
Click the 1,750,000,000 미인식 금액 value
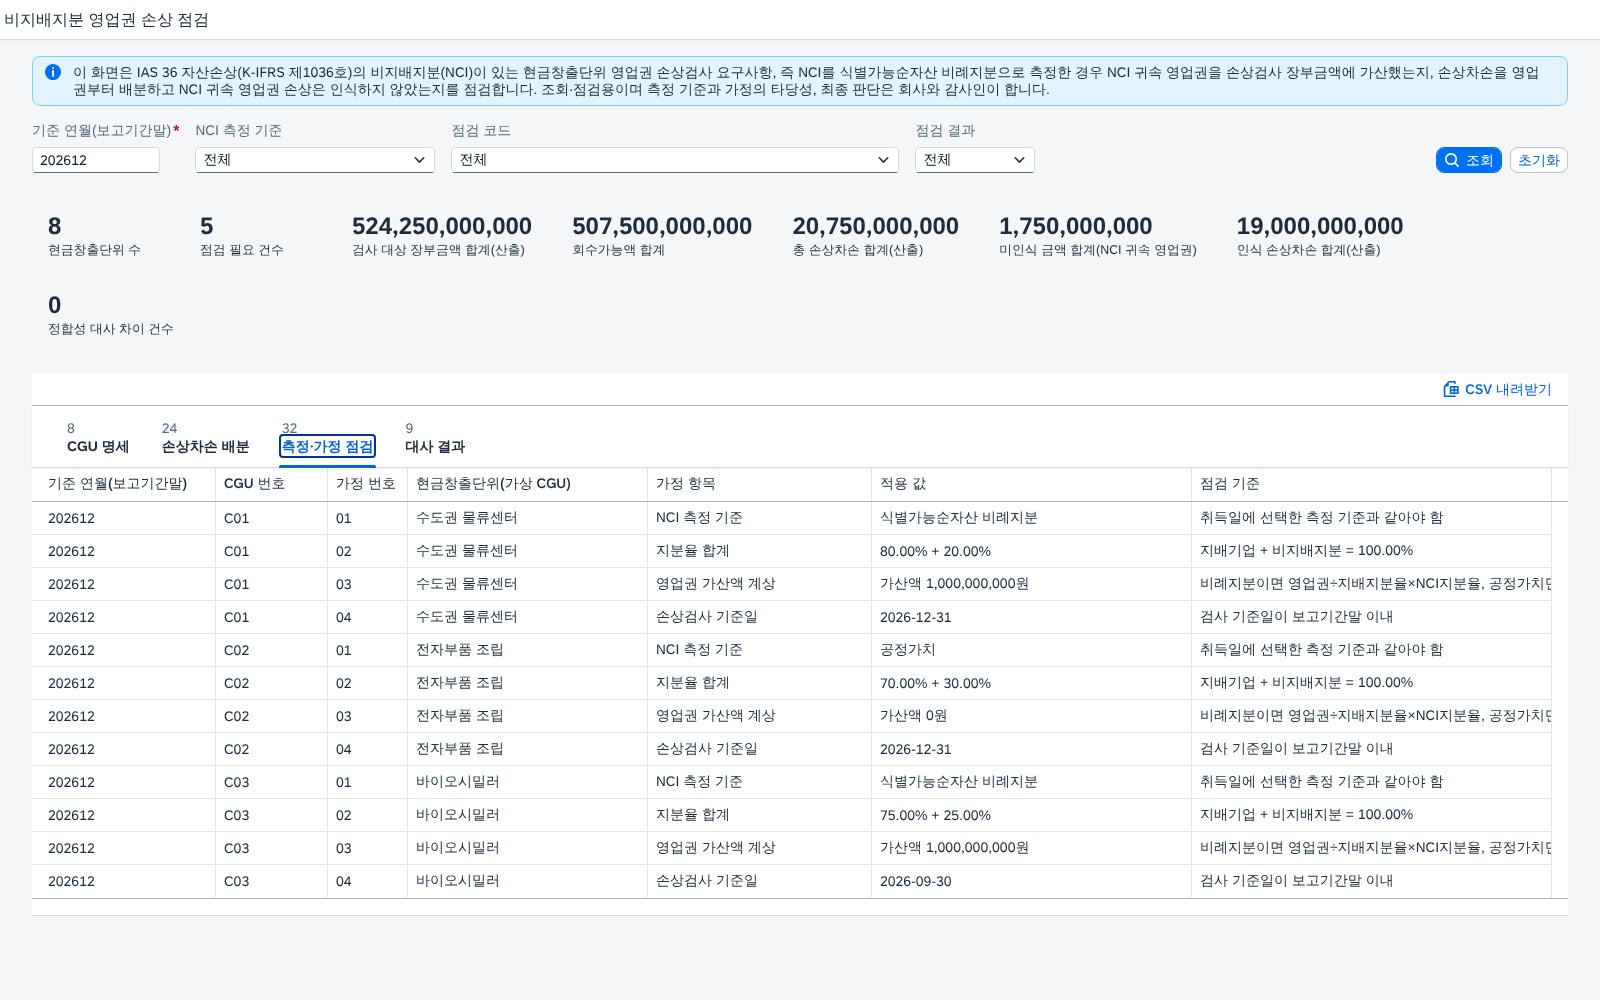pos(1076,226)
